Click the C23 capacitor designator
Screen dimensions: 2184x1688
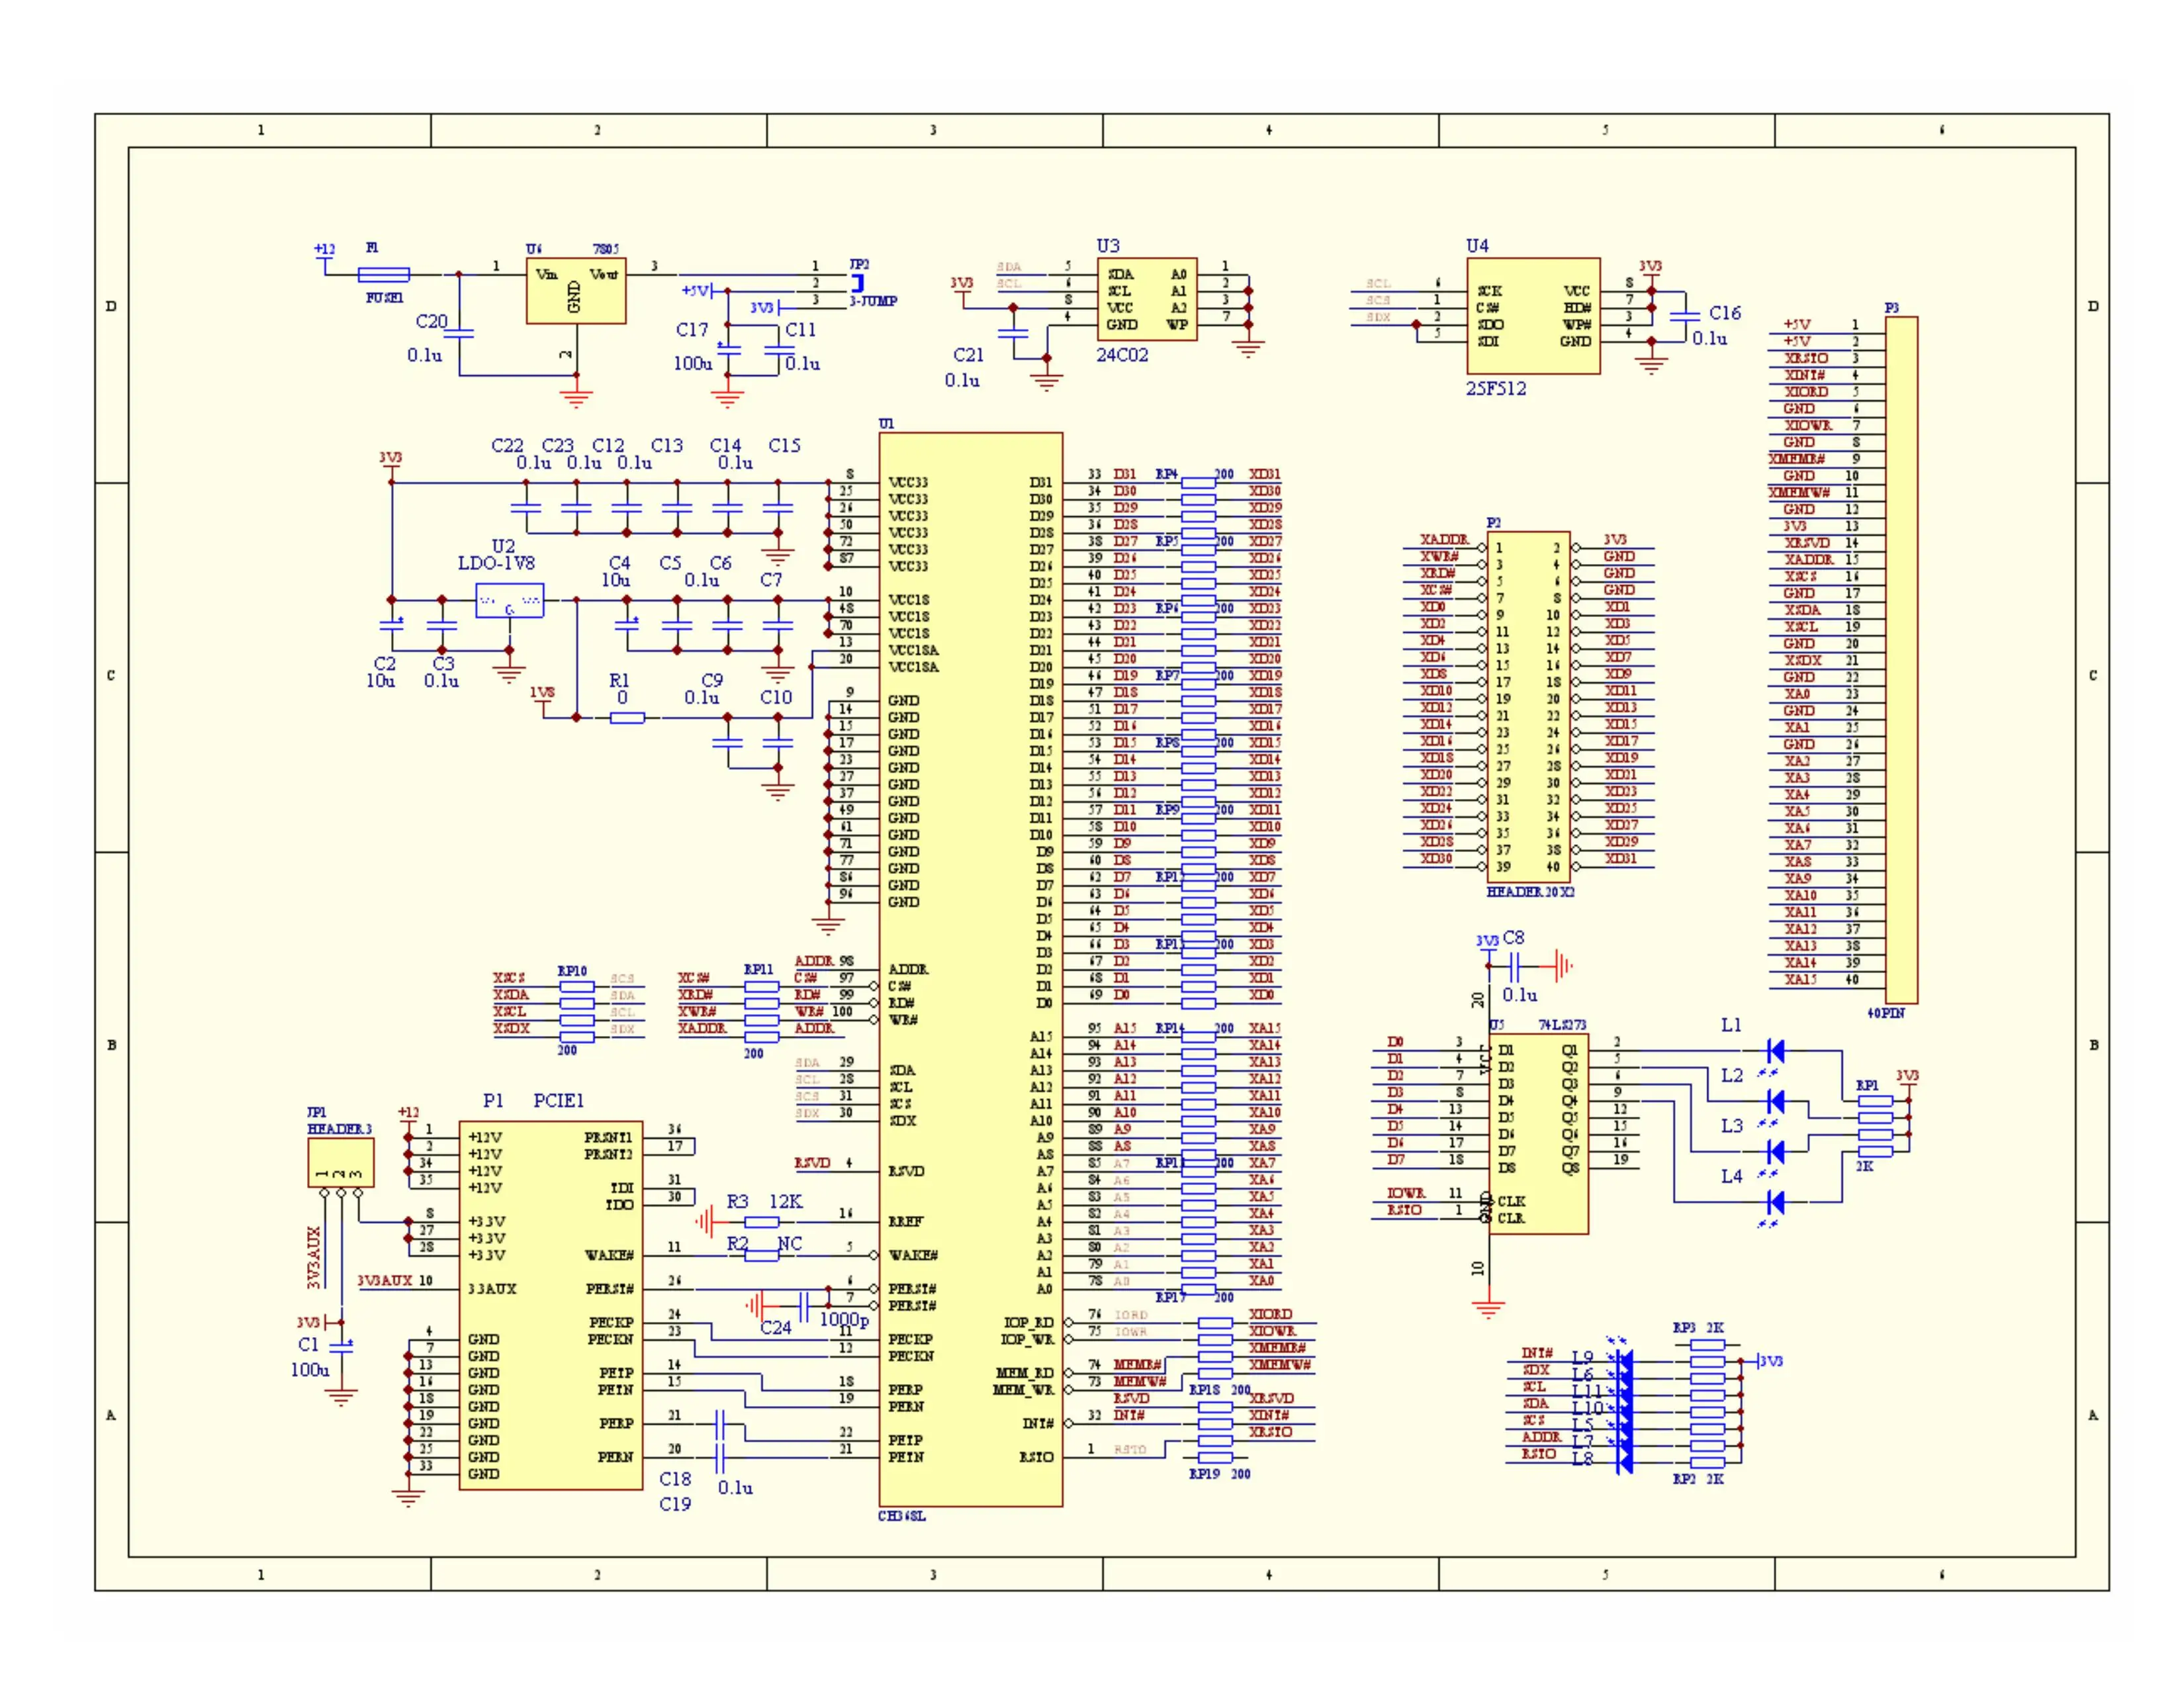[558, 446]
